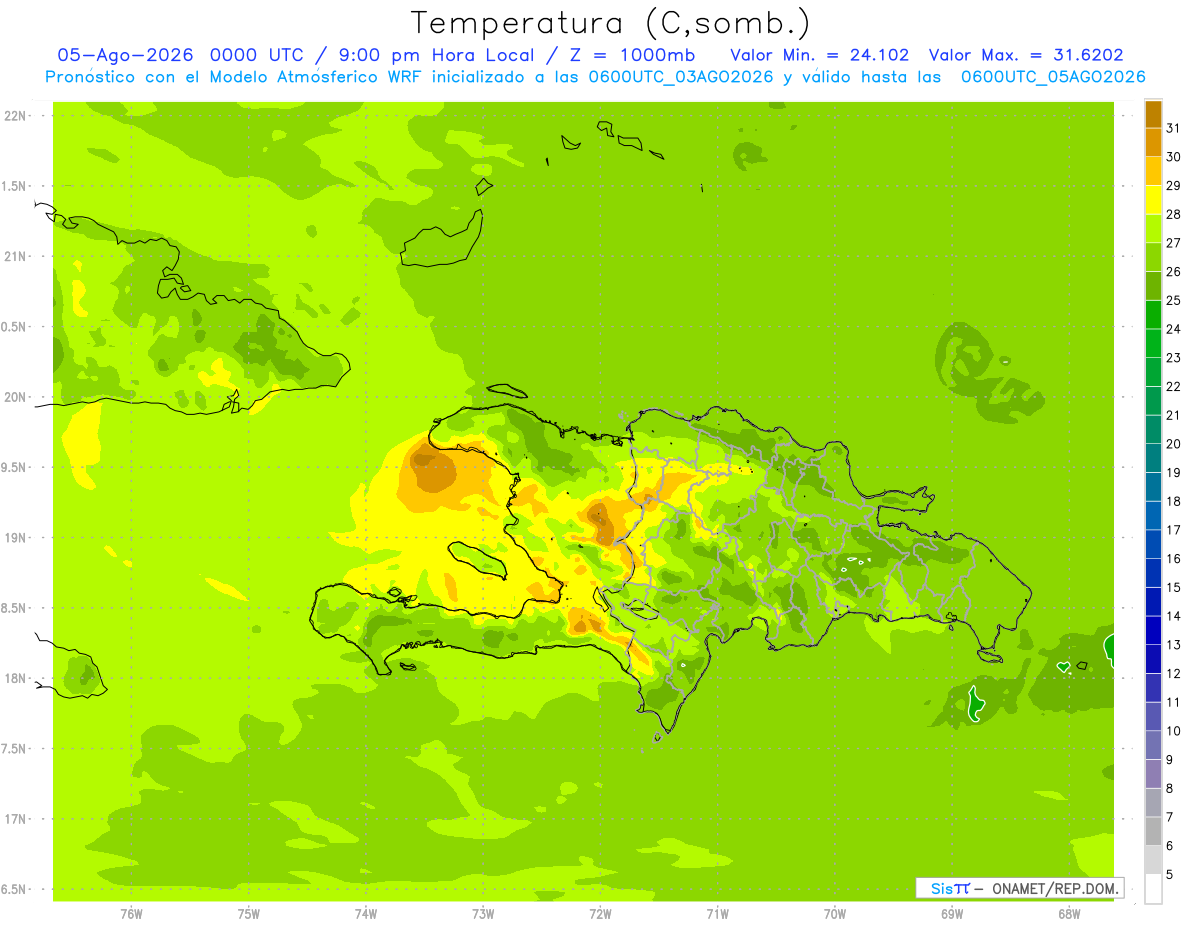The height and width of the screenshot is (927, 1200).
Task: Pick the purple legend band between 9 and 10
Action: pyautogui.click(x=1153, y=745)
